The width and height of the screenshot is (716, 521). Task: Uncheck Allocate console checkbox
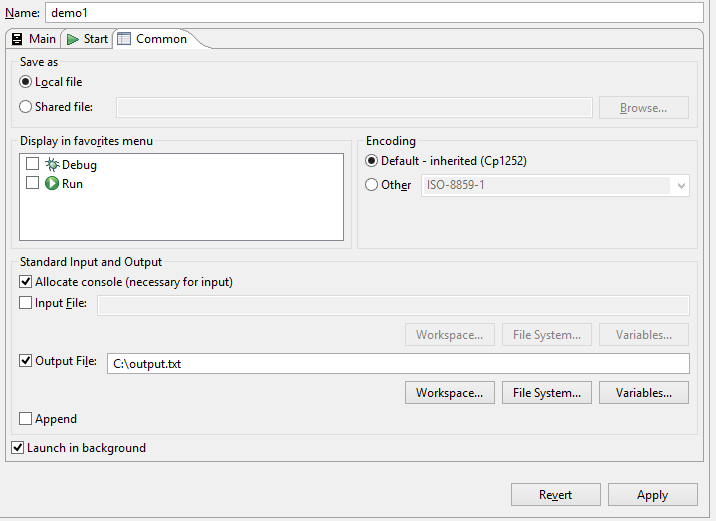coord(26,282)
